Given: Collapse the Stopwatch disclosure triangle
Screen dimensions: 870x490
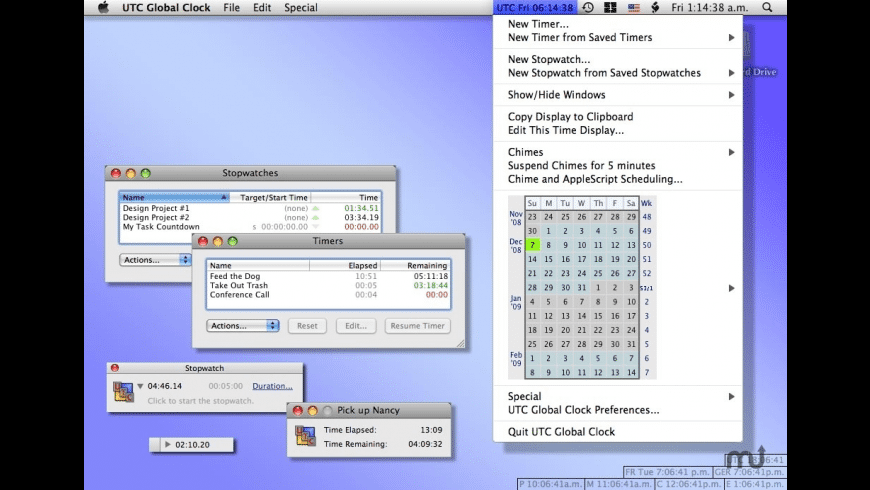Looking at the screenshot, I should pos(141,386).
